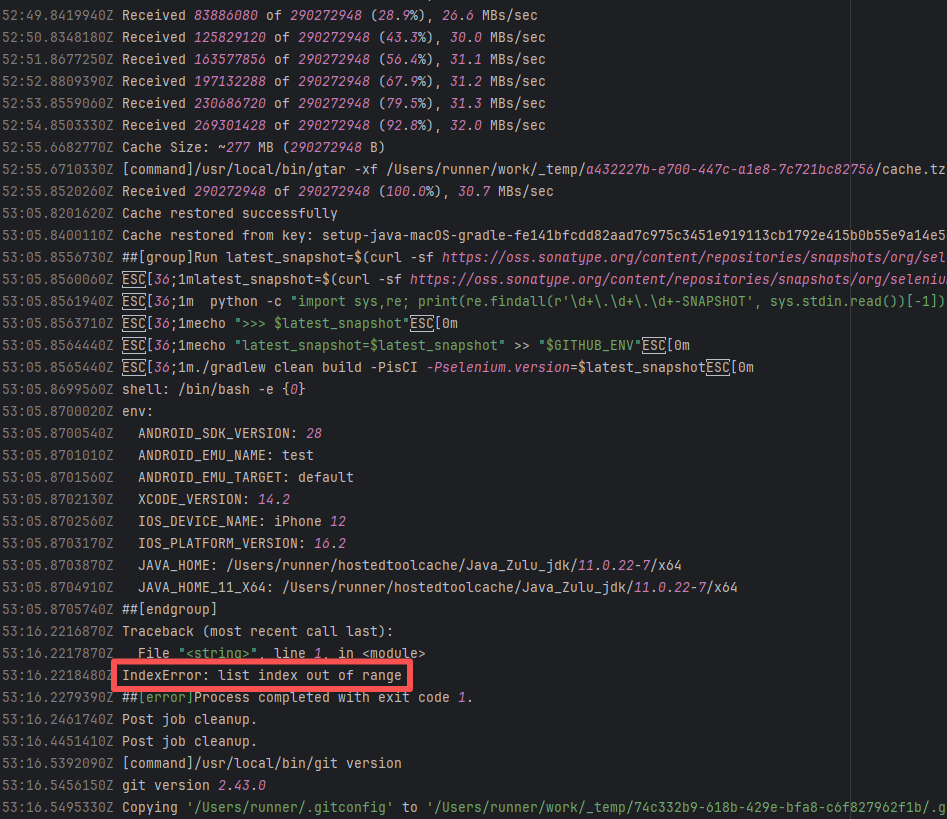Click "Traceback (most recent call last):" line
The image size is (947, 819).
[x=257, y=631]
